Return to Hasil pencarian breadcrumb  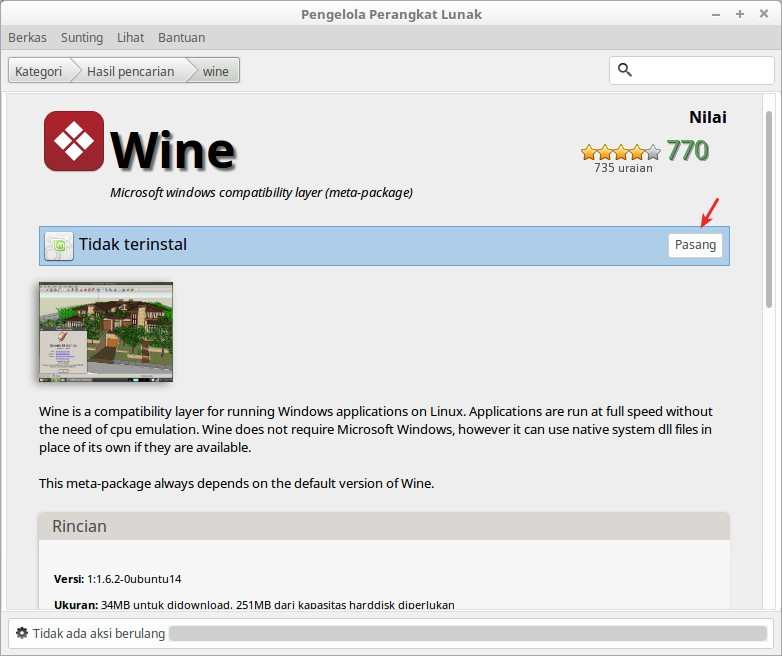click(131, 71)
